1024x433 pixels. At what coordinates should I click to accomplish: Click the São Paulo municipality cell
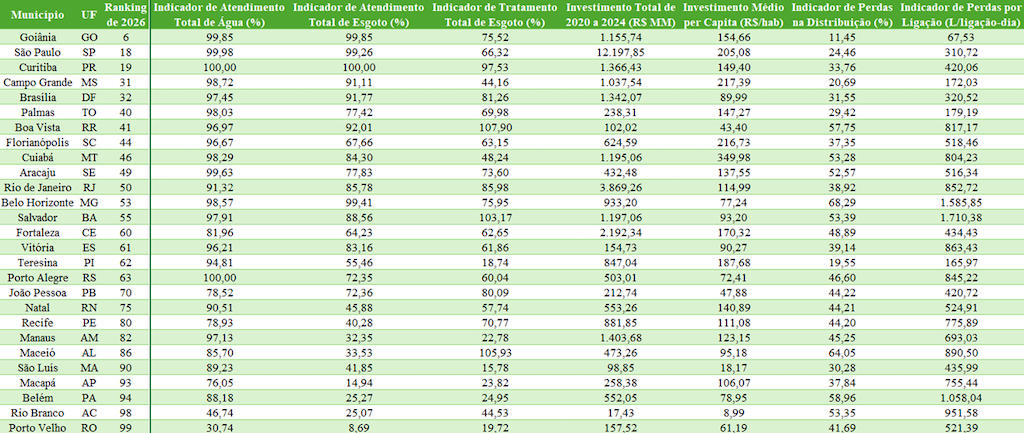point(38,52)
